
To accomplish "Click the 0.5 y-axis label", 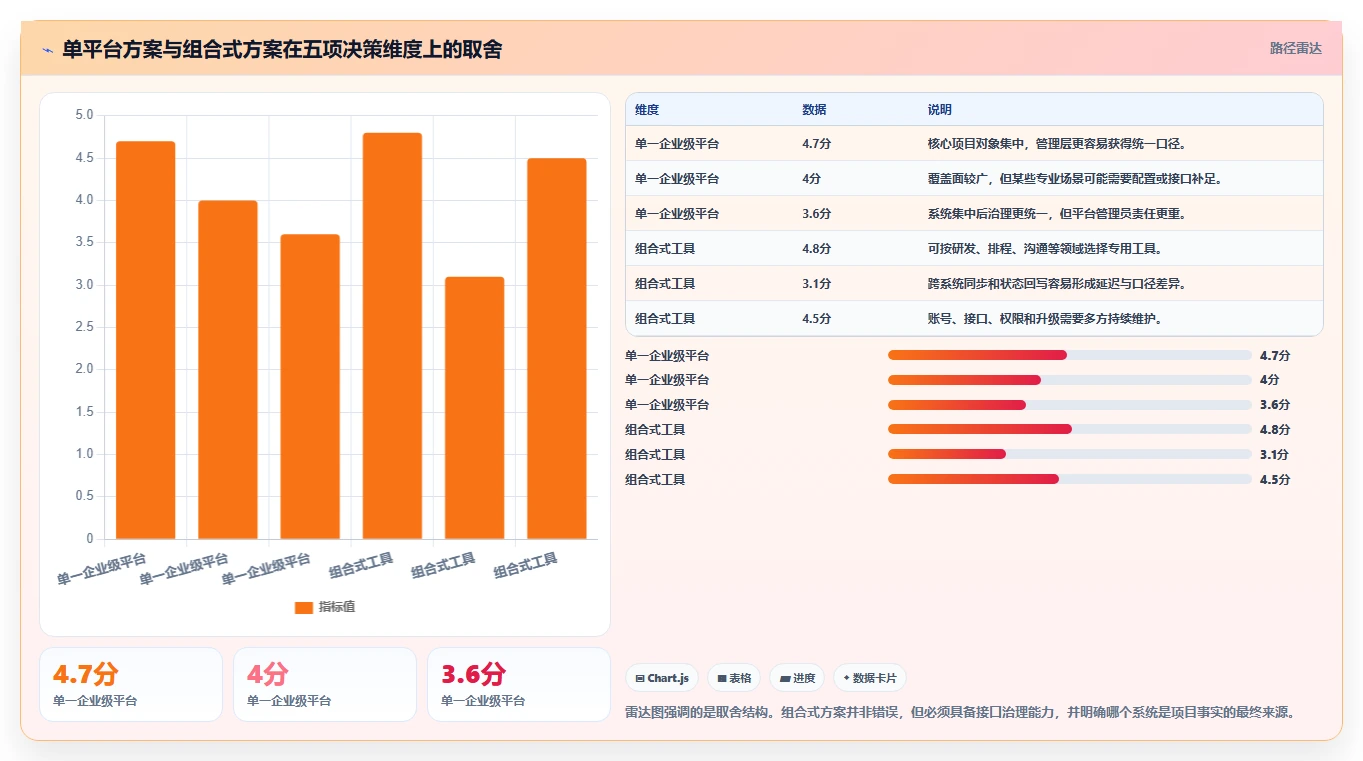I will (84, 496).
